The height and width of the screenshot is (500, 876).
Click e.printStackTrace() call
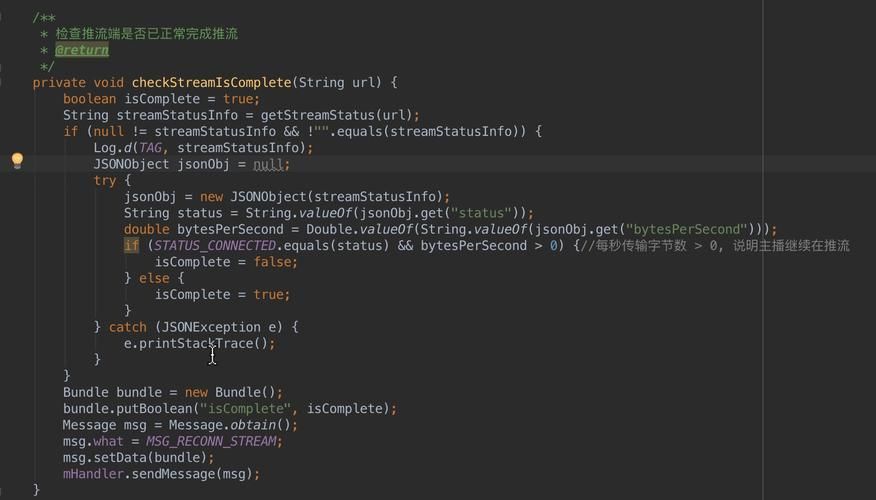(198, 343)
